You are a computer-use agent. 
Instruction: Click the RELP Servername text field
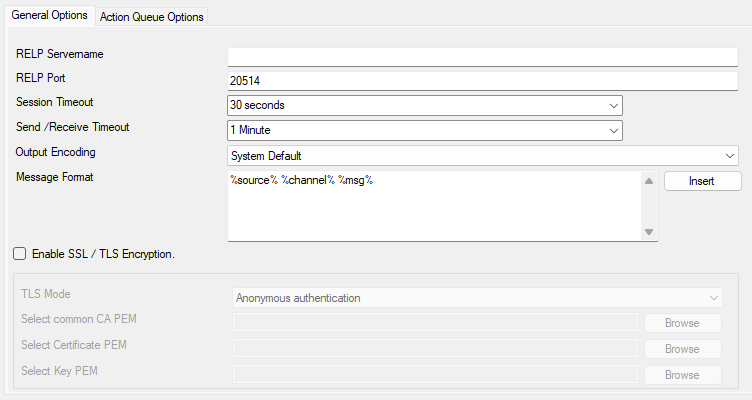482,56
